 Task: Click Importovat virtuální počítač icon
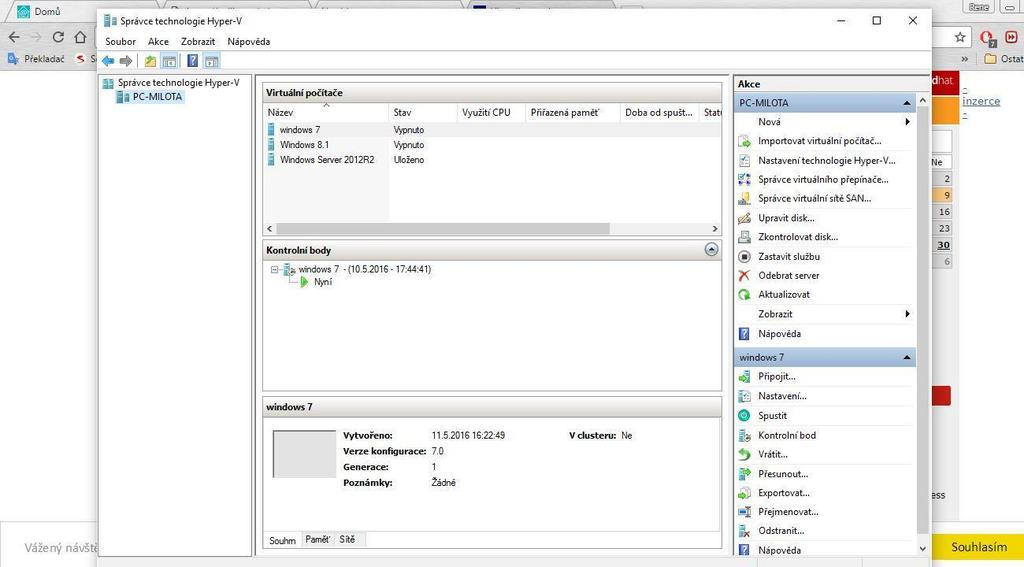click(744, 141)
